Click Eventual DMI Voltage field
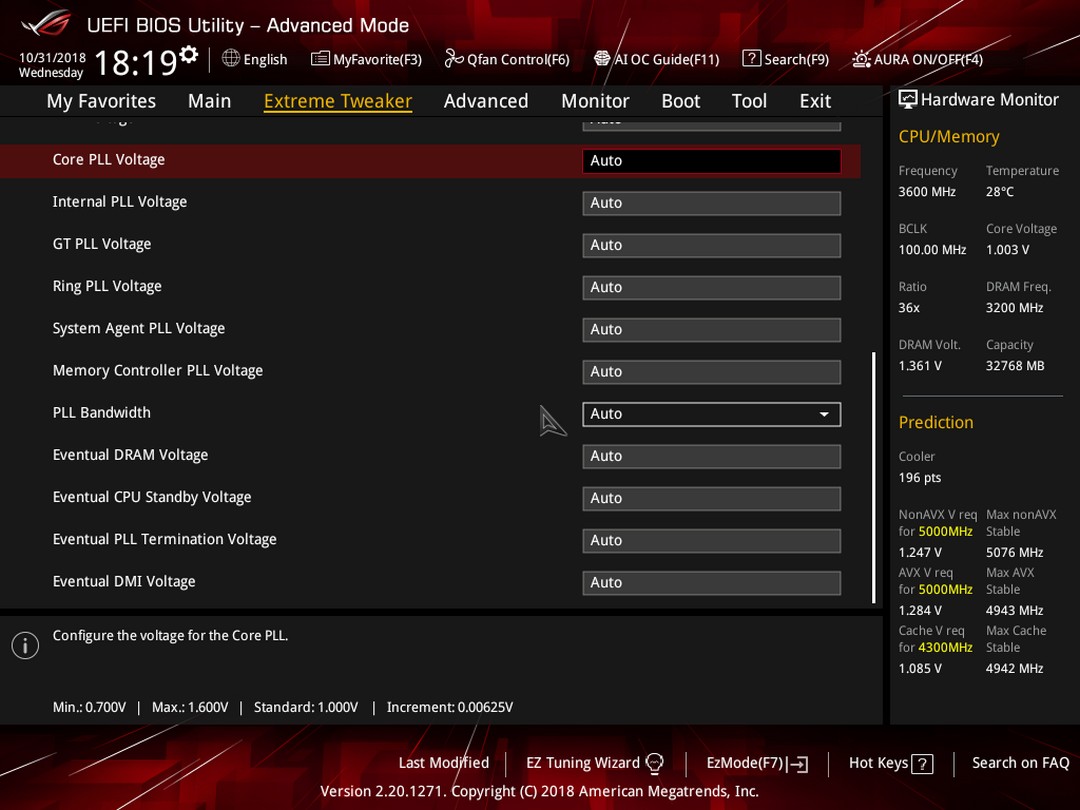Screen dimensions: 1080x810 712,582
